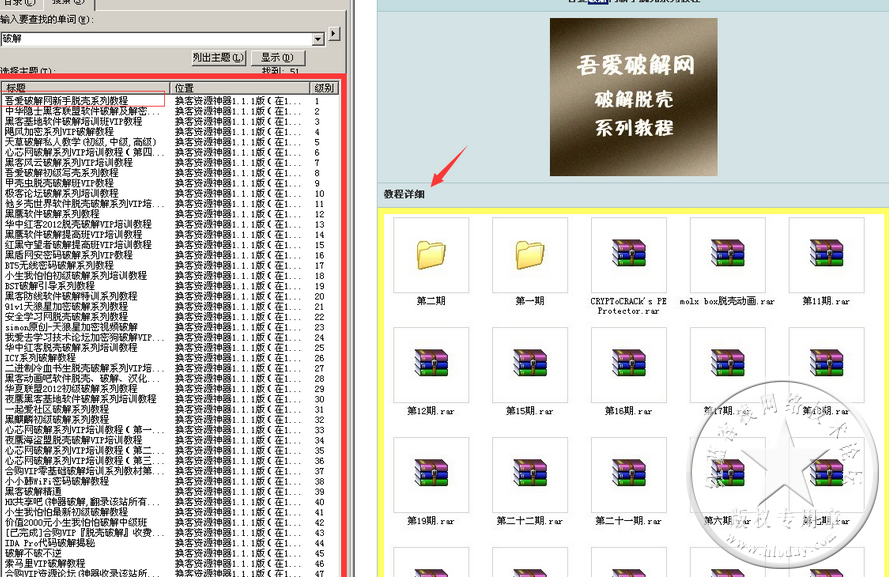Select result 黑客风云破解系列VIP培训教程

[69, 162]
